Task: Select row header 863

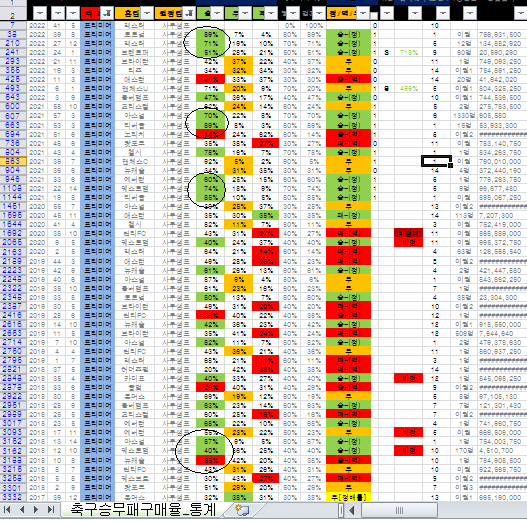Action: tap(13, 161)
